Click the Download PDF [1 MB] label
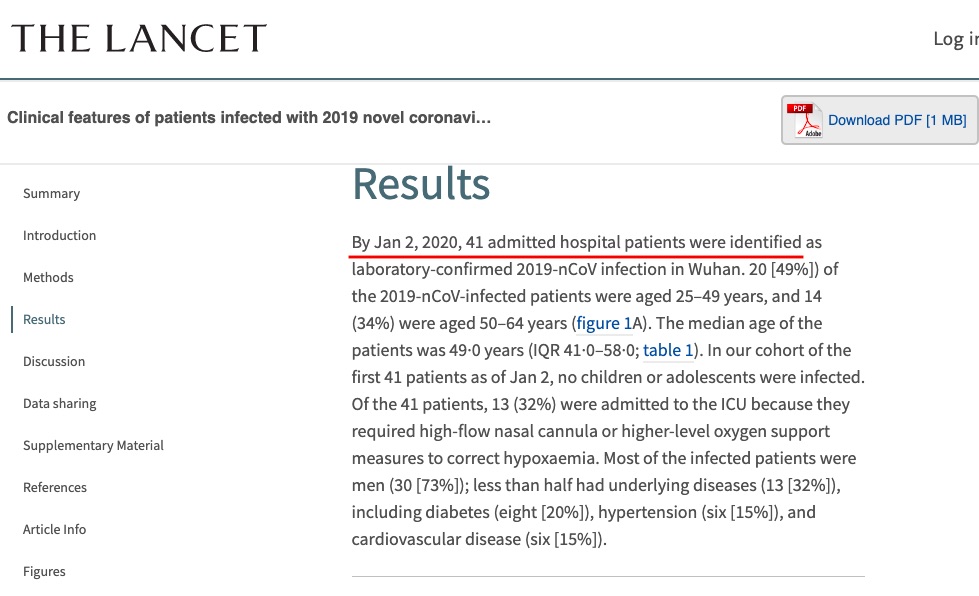Viewport: 979px width, 596px height. [897, 120]
